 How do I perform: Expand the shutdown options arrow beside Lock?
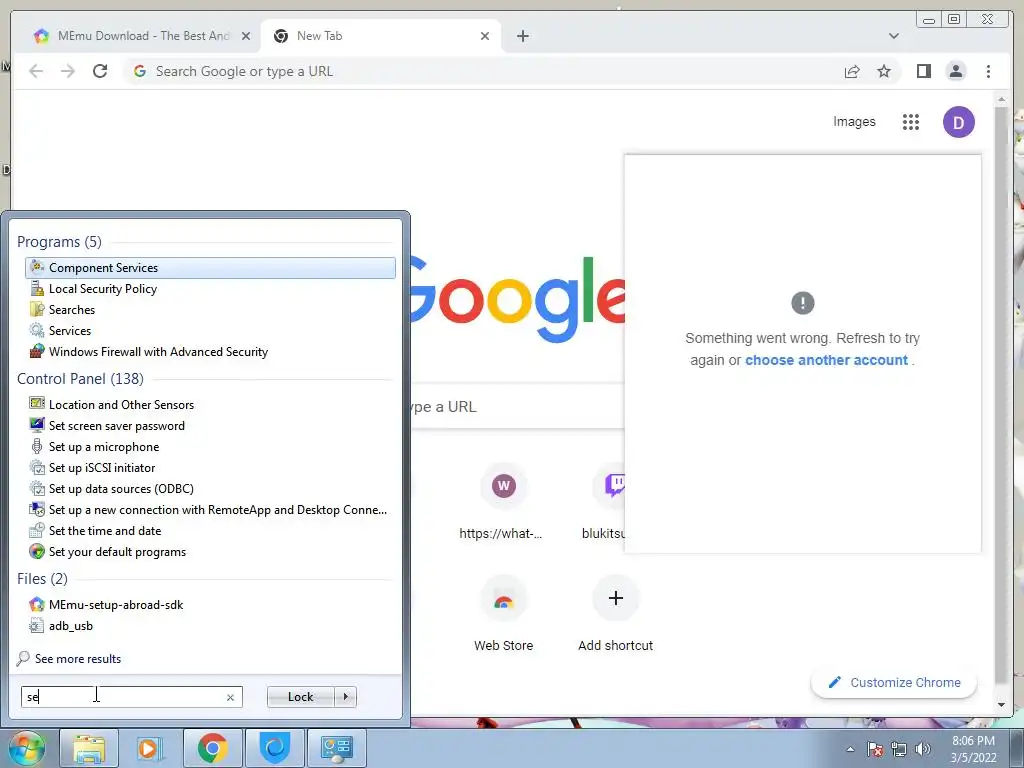(x=345, y=697)
